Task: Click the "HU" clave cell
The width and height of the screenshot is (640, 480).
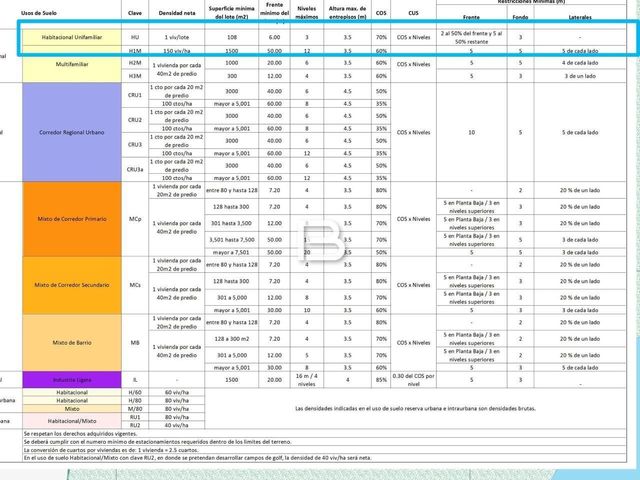Action: 135,37
